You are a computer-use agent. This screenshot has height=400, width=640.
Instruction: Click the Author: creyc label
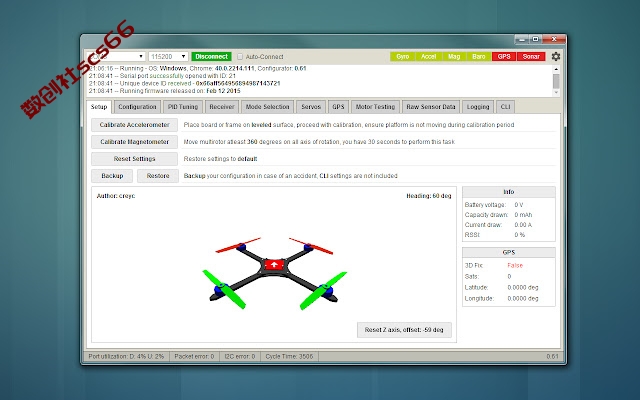116,196
